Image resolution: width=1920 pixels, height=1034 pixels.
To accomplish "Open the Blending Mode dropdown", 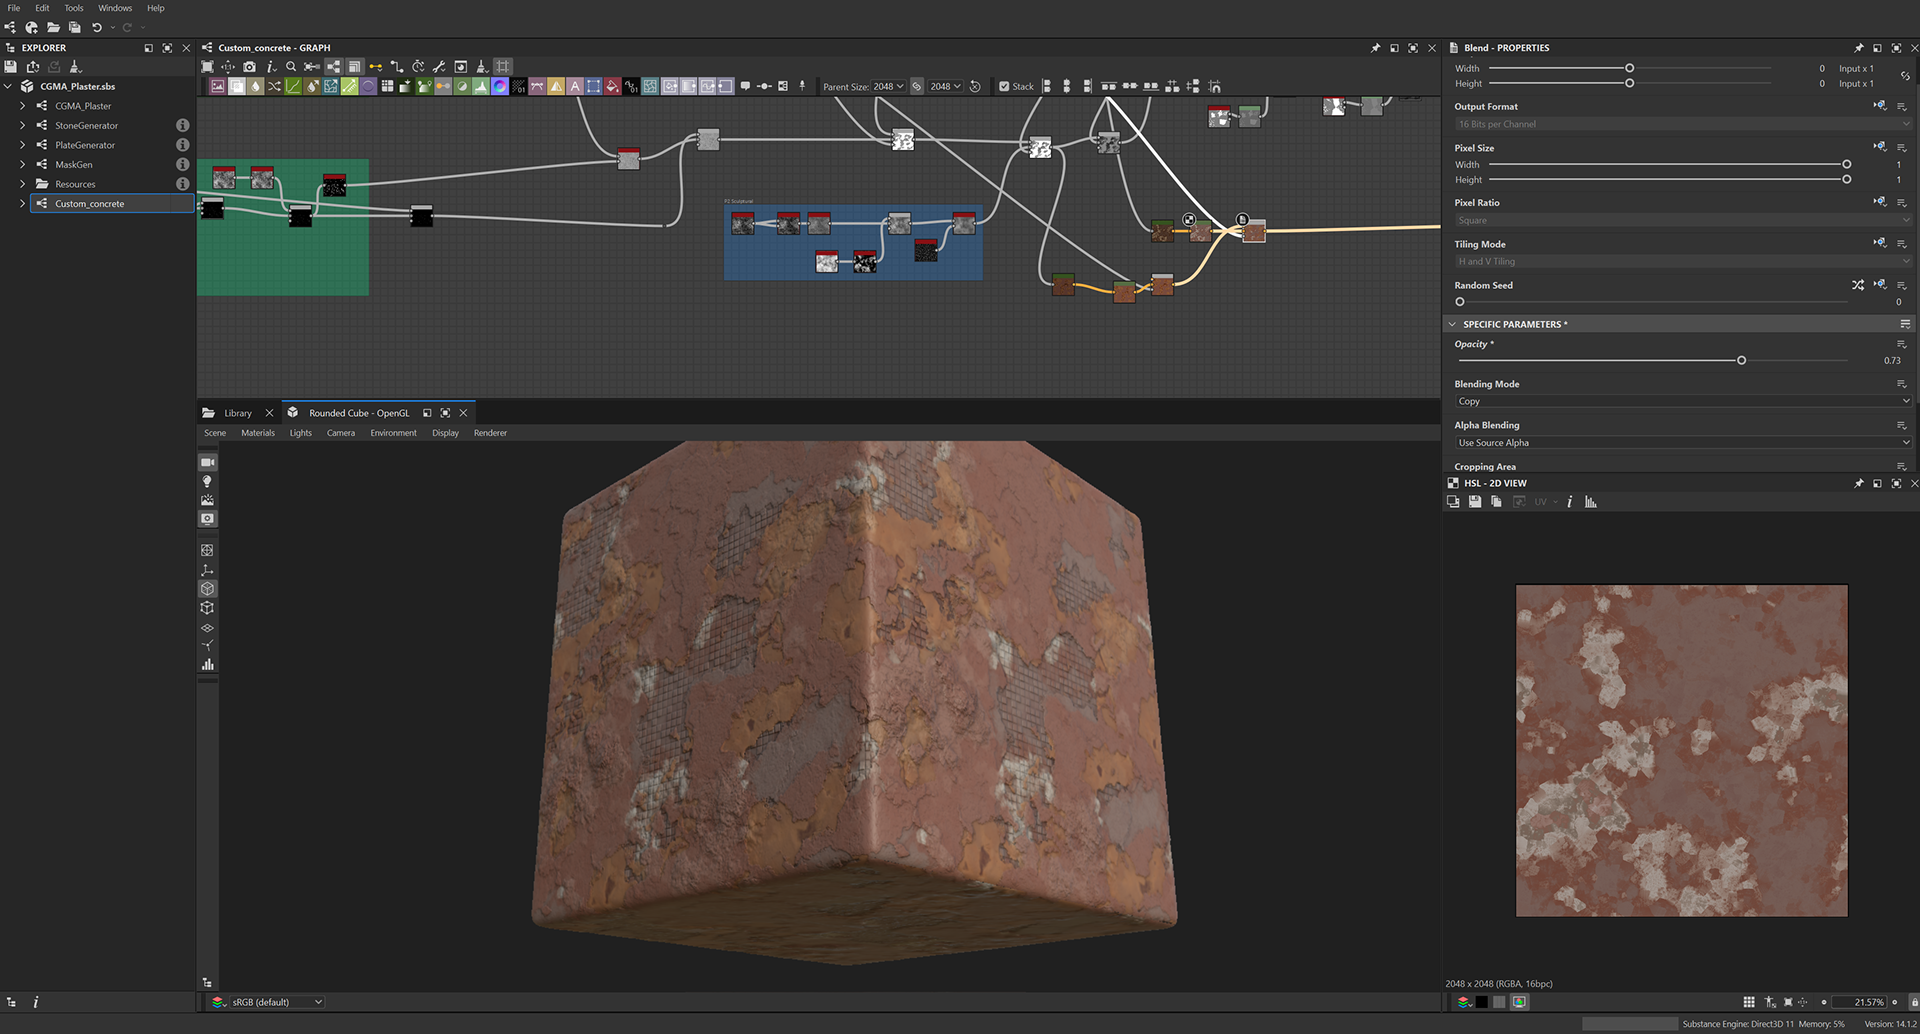I will [1680, 401].
